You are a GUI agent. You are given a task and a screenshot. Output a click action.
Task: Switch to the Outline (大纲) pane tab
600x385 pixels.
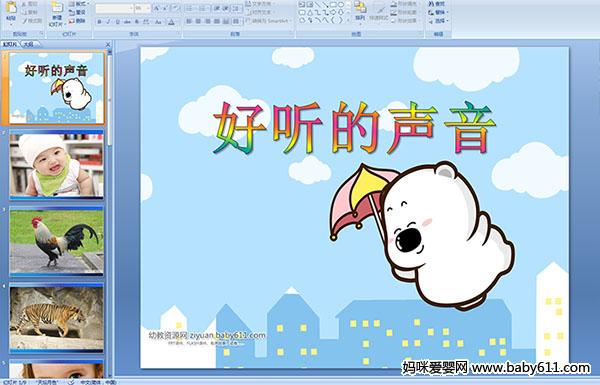tap(28, 44)
